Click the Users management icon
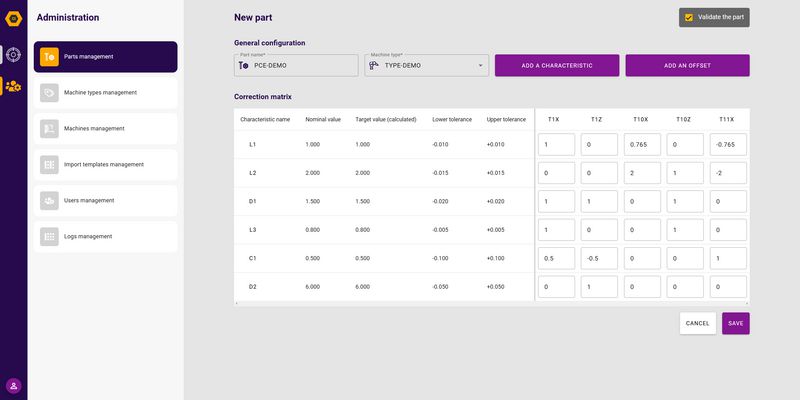The height and width of the screenshot is (400, 800). click(49, 201)
